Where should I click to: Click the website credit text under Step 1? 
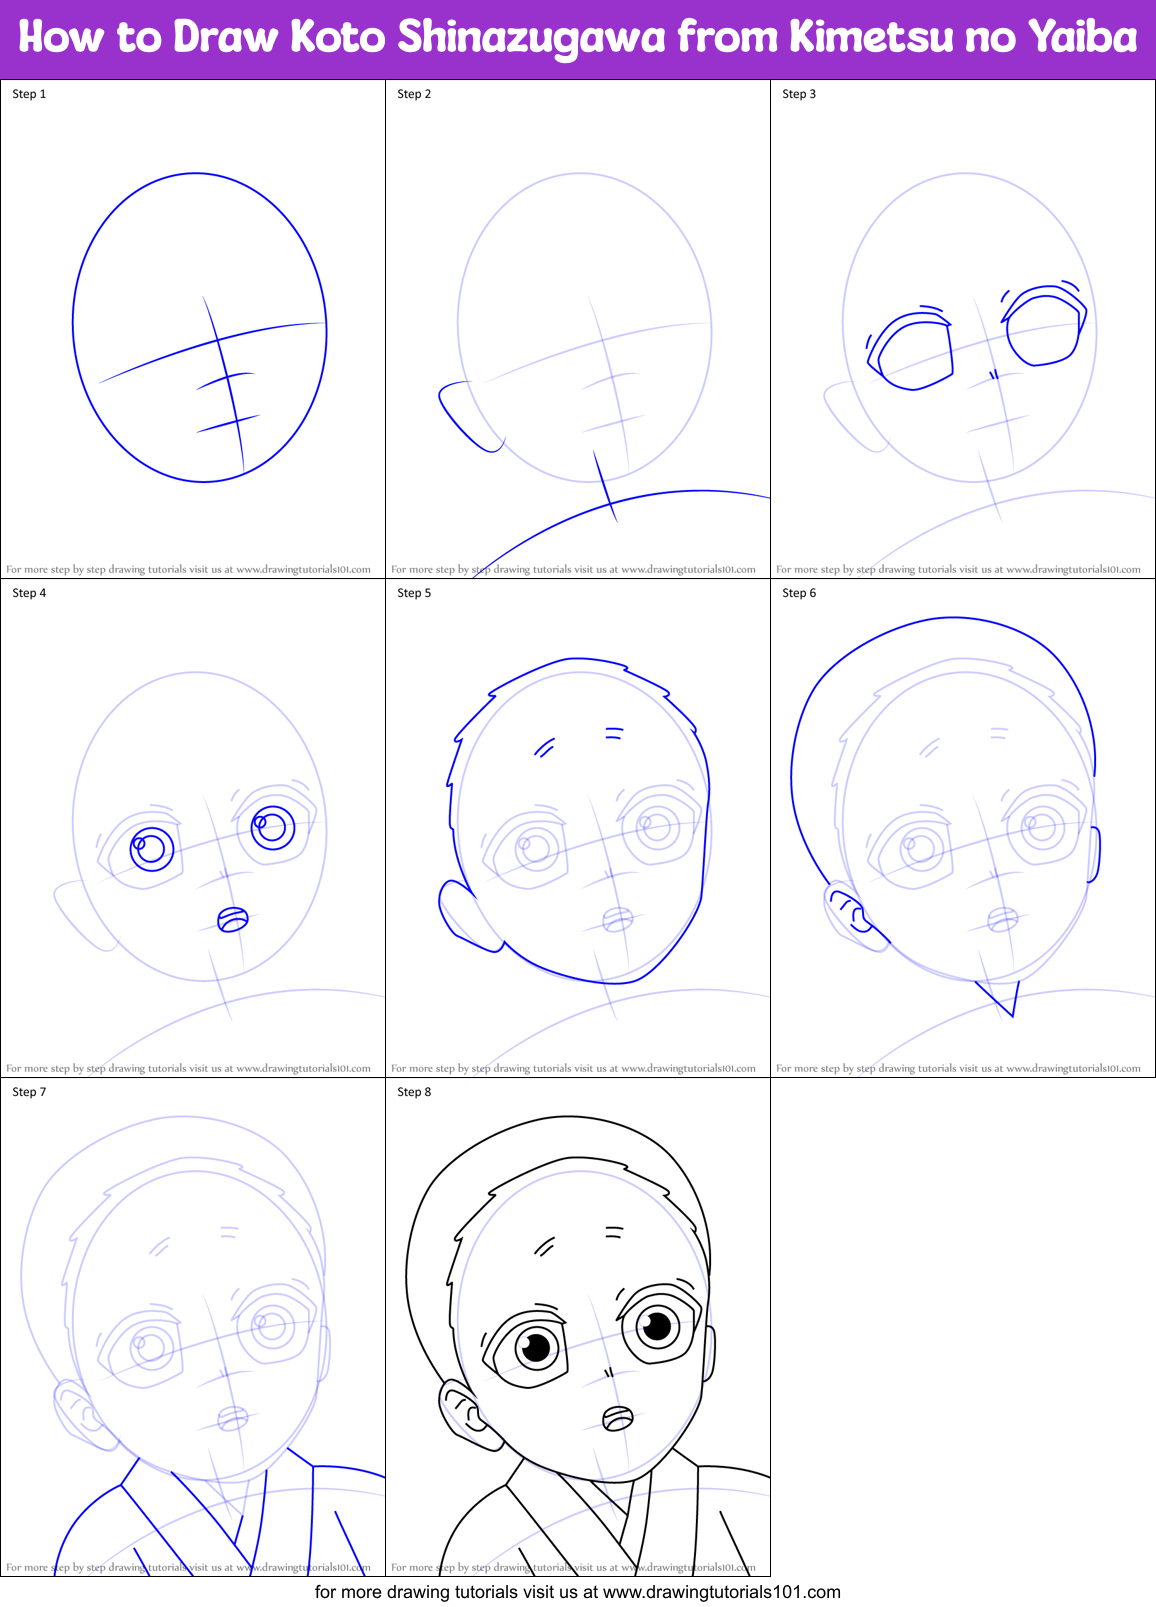click(189, 569)
